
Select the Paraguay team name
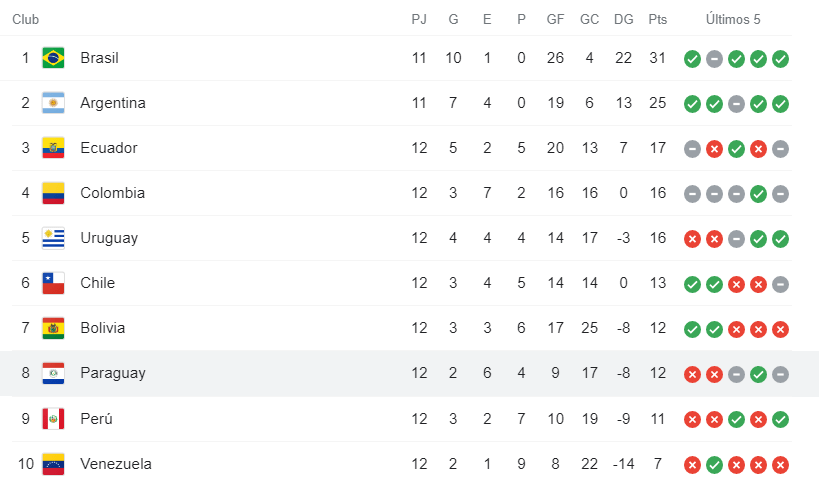pos(113,373)
